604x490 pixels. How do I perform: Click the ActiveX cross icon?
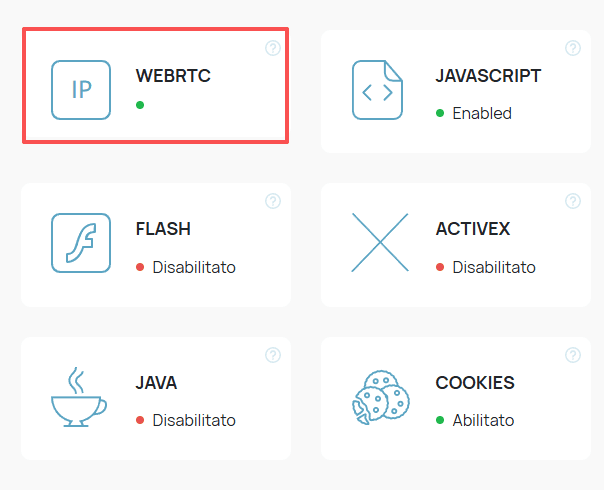(380, 243)
